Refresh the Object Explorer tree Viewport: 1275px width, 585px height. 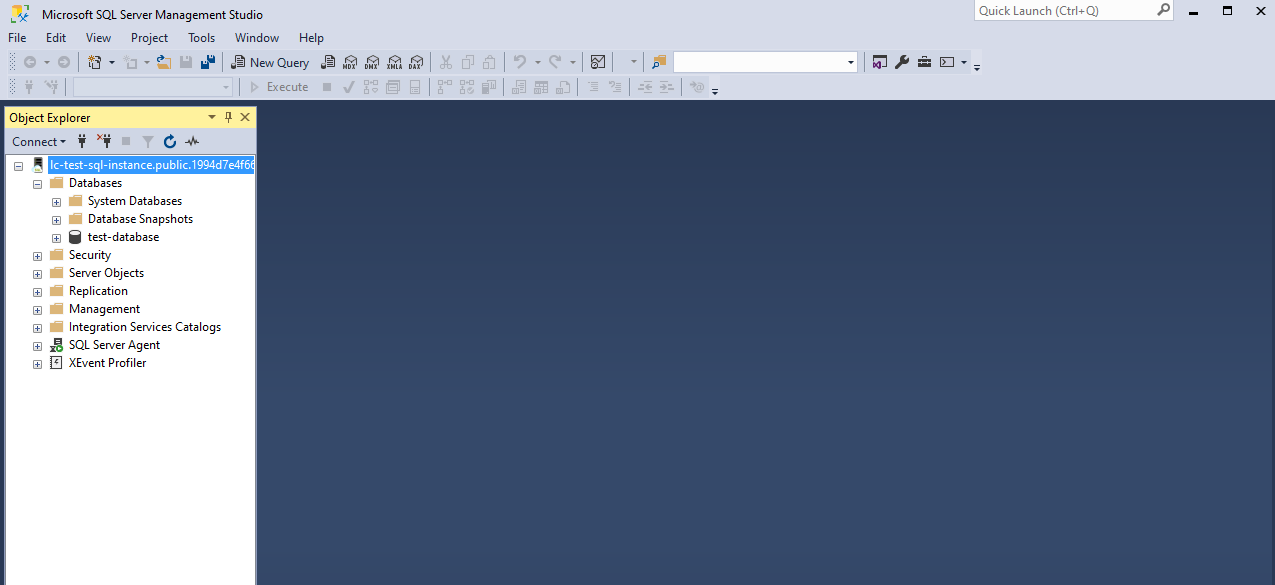point(170,141)
